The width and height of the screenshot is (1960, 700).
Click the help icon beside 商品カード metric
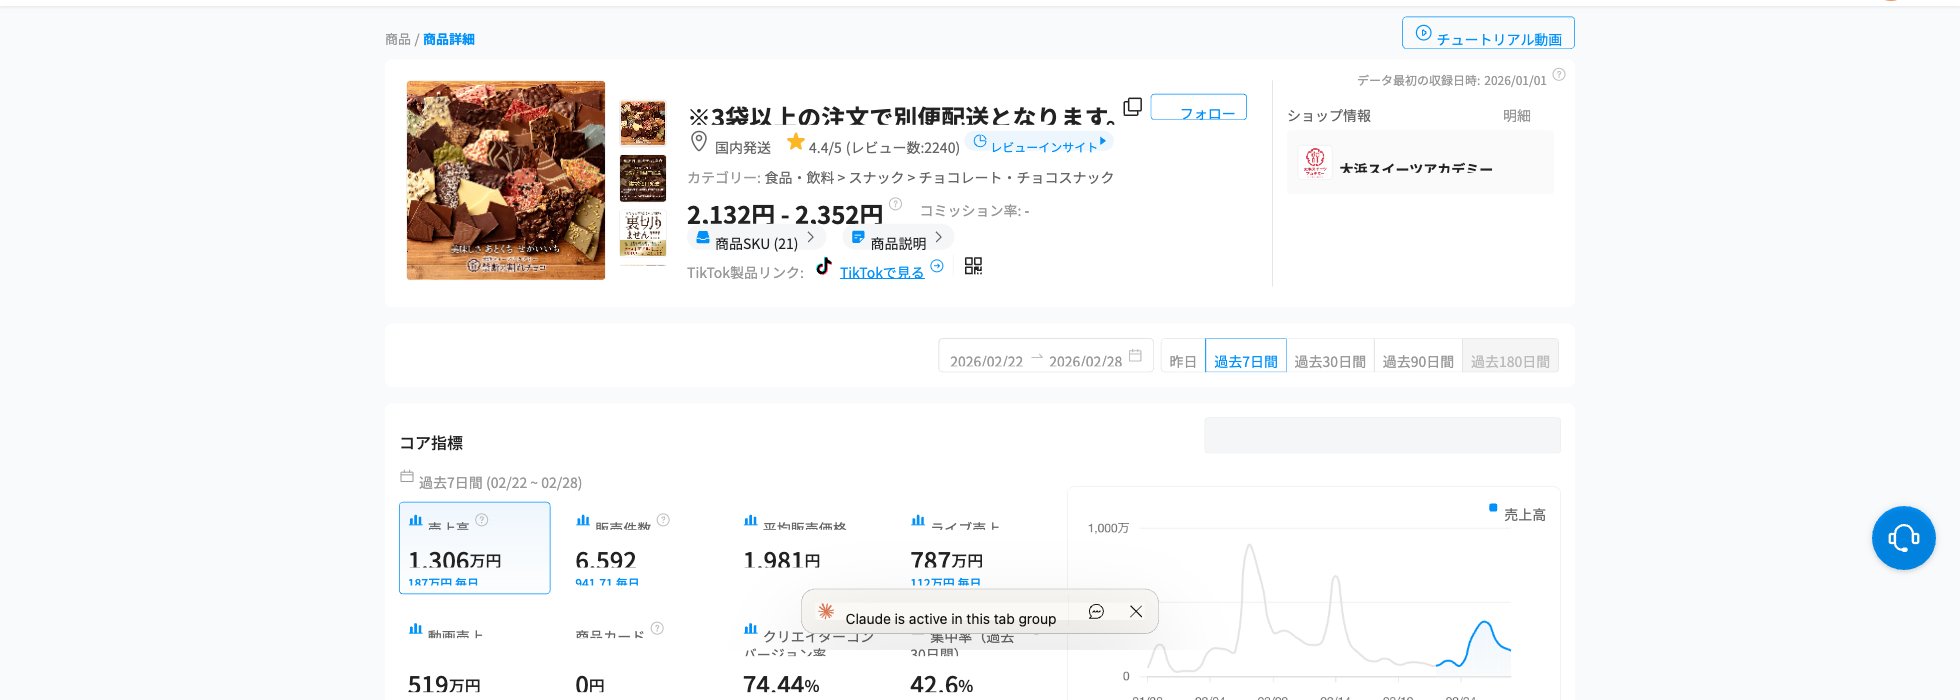pyautogui.click(x=657, y=629)
